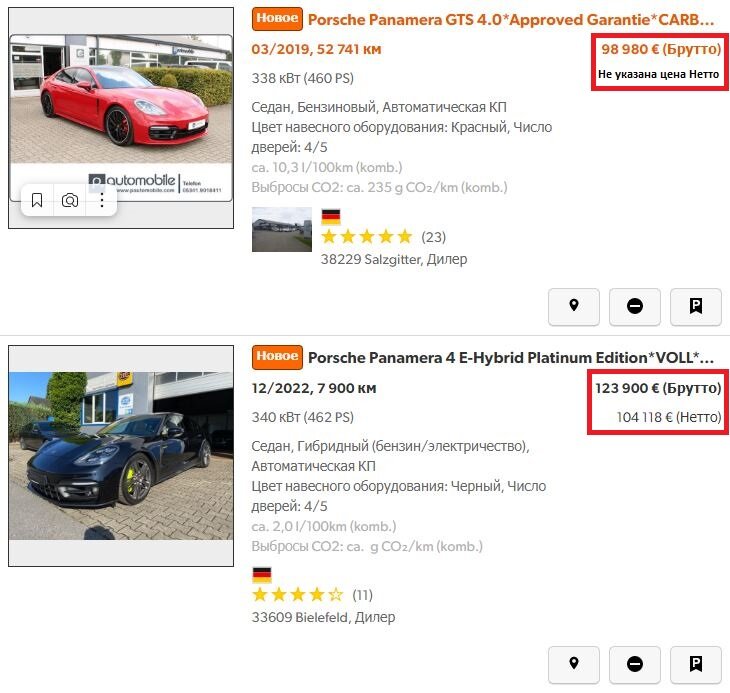
Task: Show map location for the E-Hybrid listing
Action: pos(574,664)
